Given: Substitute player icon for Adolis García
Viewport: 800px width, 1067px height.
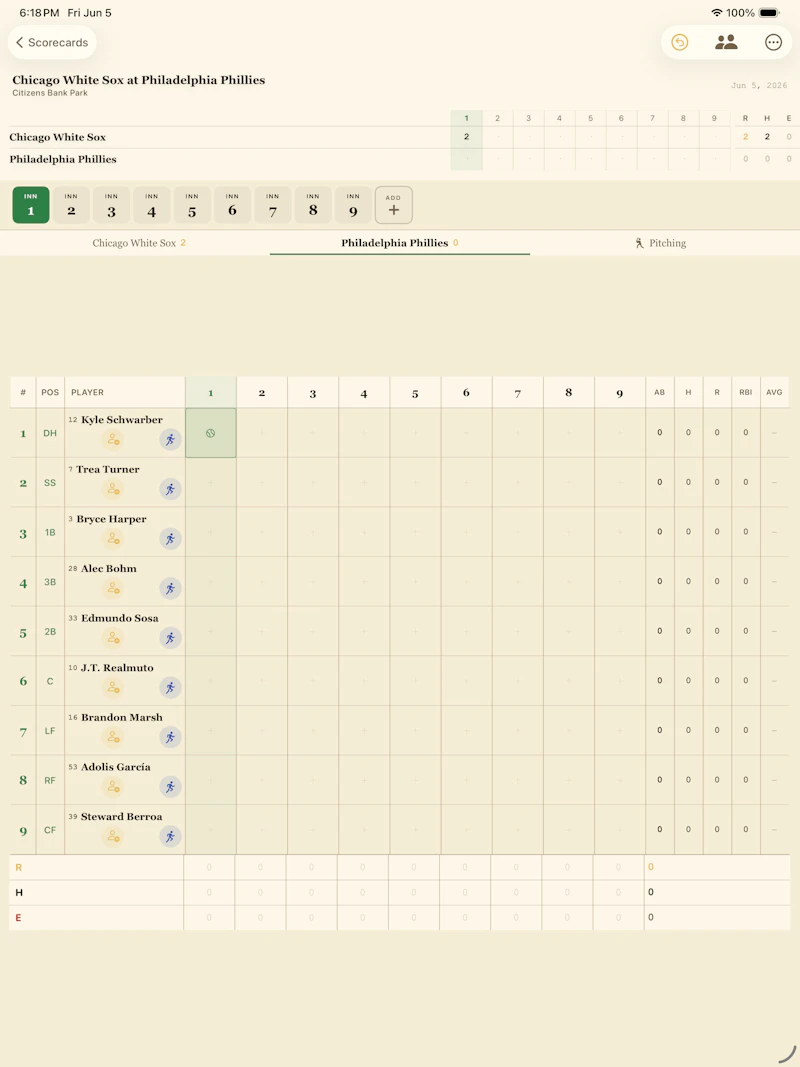Looking at the screenshot, I should click(x=114, y=787).
